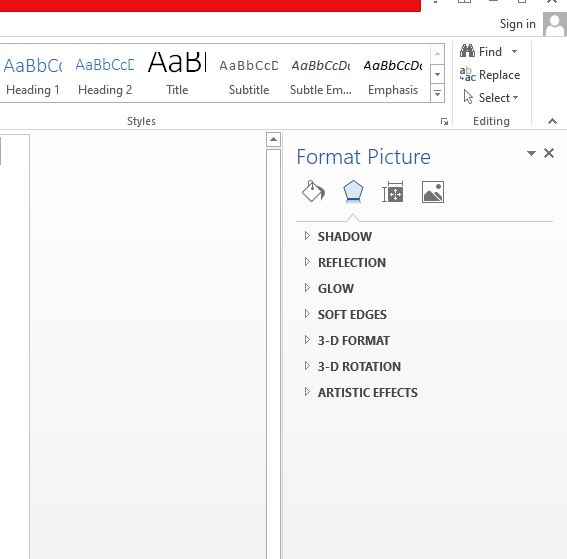
Task: Show the next row of styles
Action: 438,74
